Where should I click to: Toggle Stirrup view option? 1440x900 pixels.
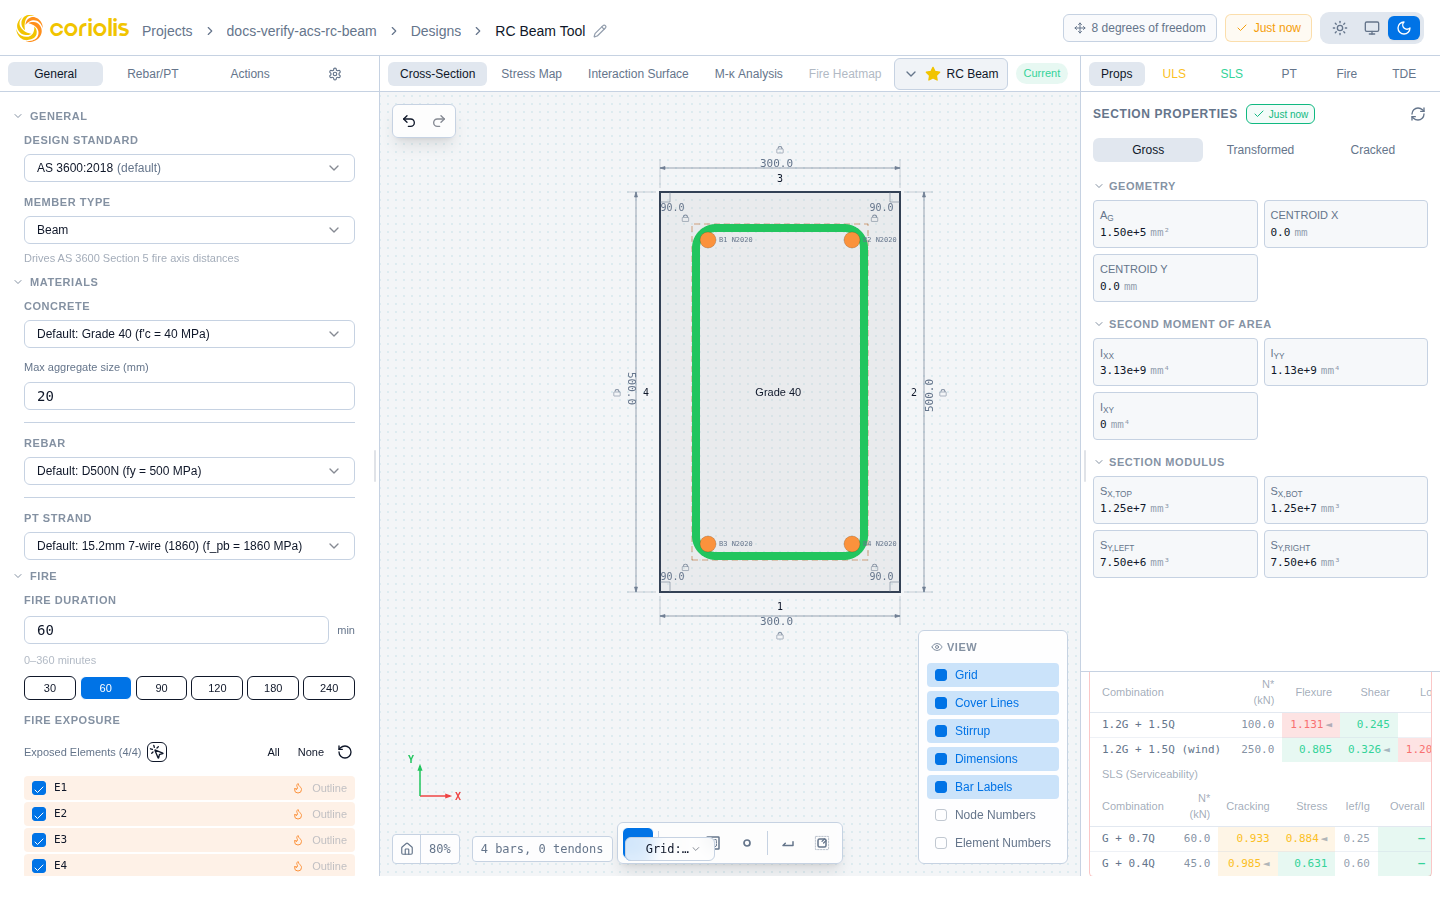(992, 731)
